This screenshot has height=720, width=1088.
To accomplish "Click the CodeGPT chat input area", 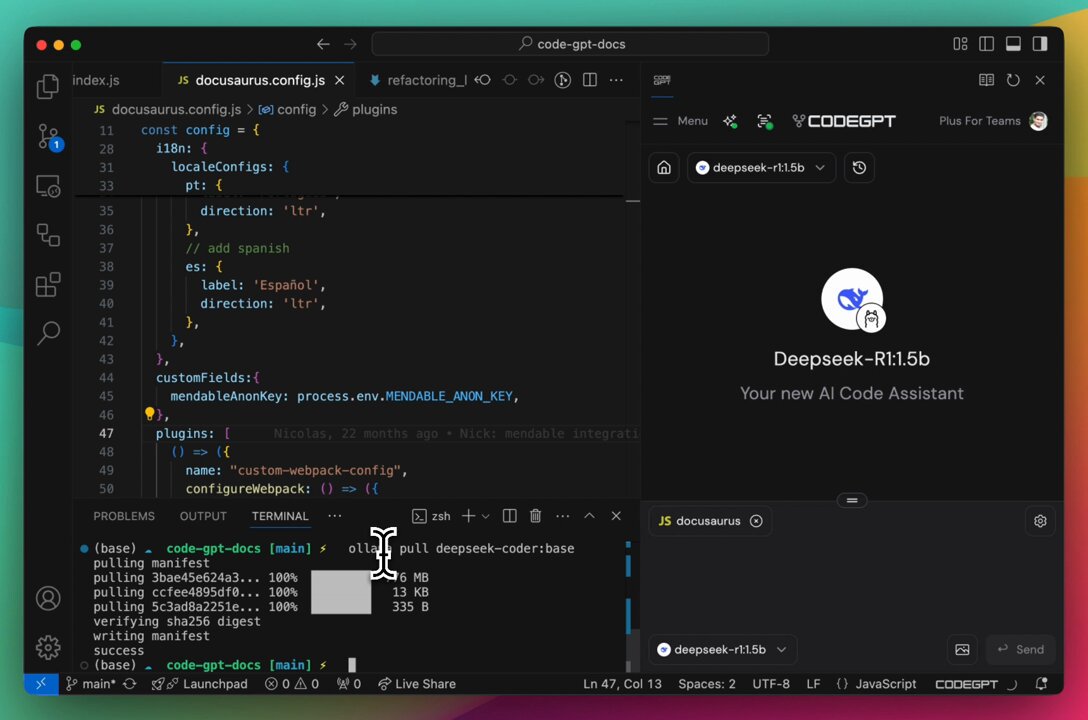I will [x=851, y=584].
